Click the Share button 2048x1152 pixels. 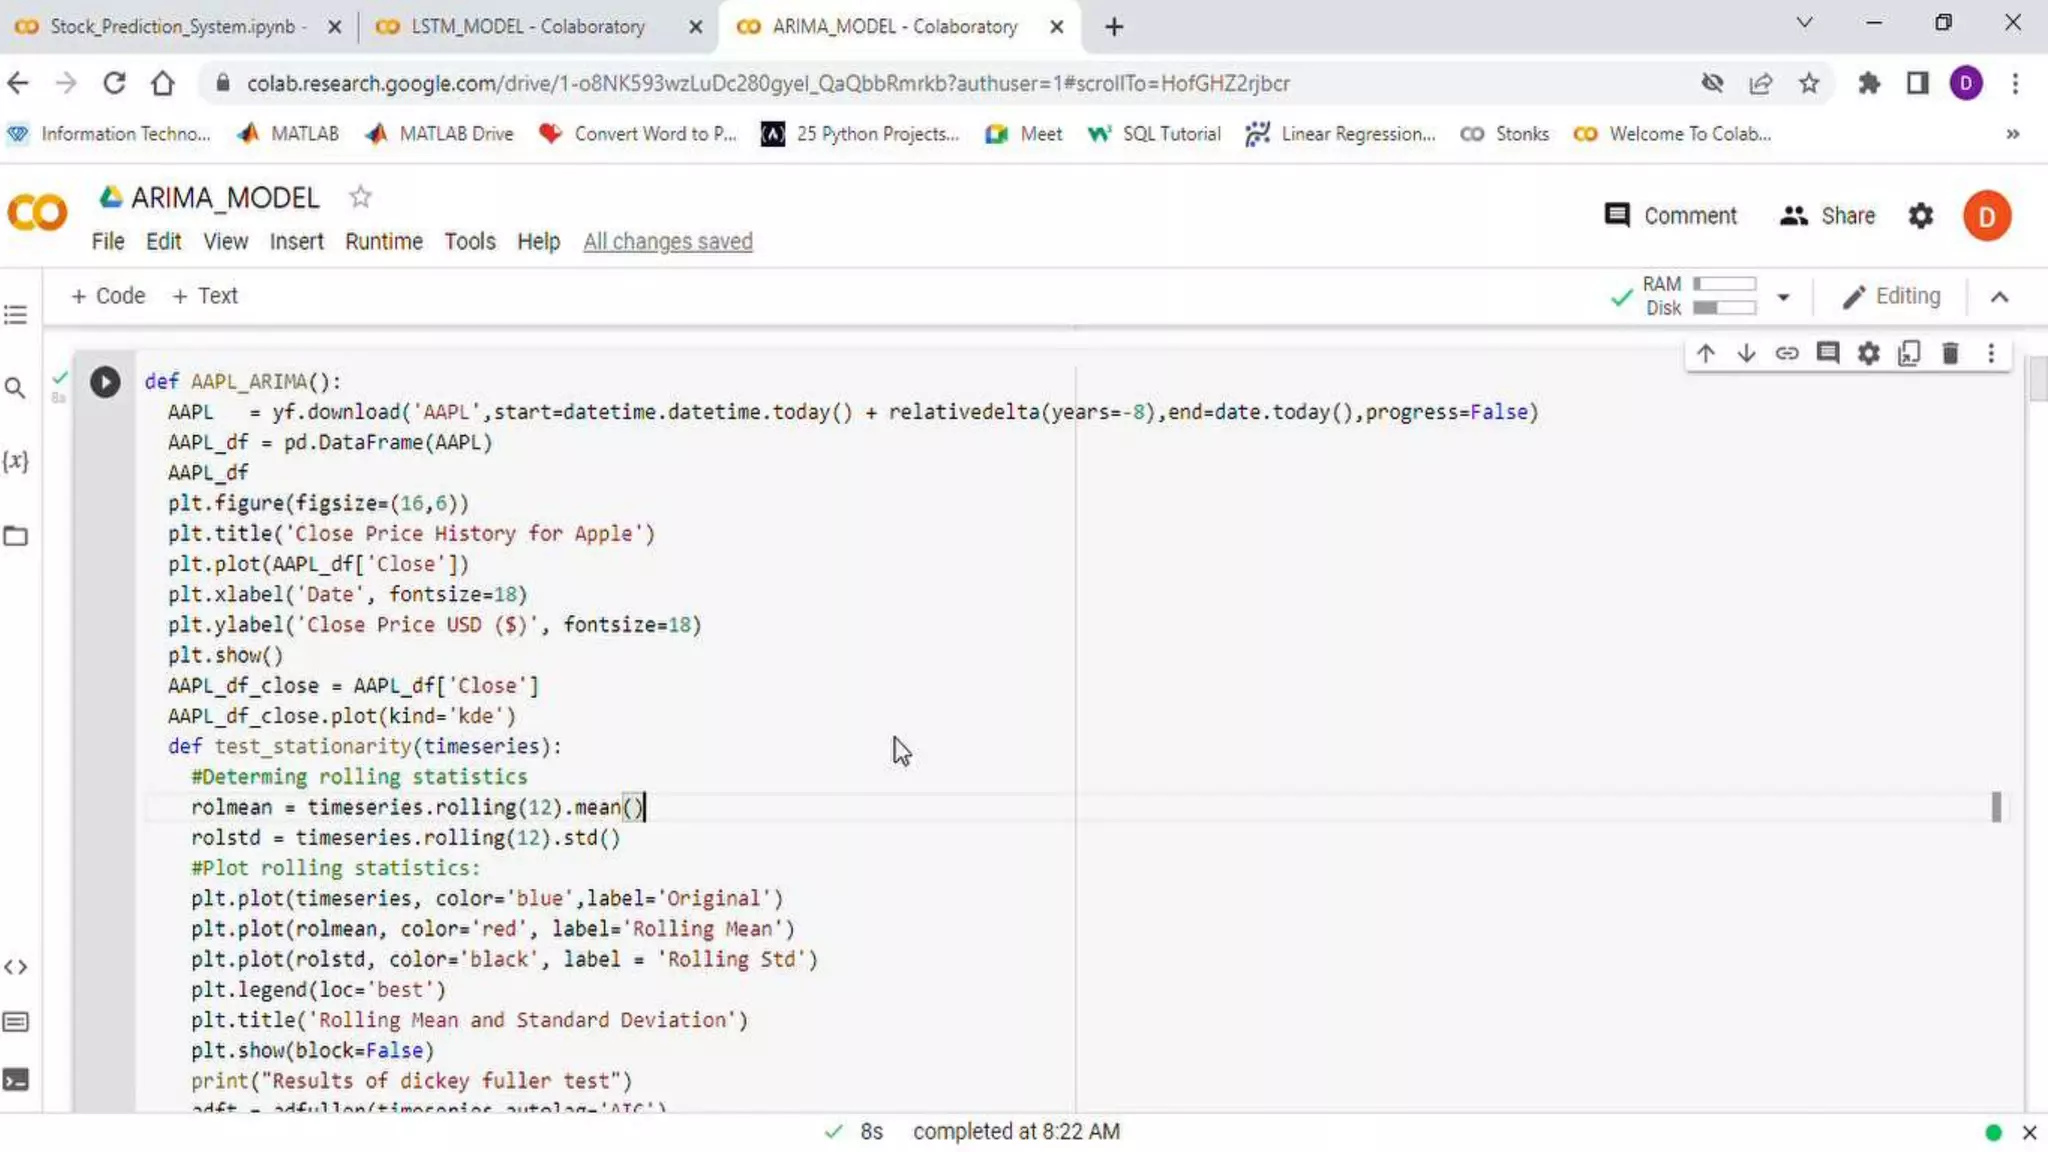1827,216
